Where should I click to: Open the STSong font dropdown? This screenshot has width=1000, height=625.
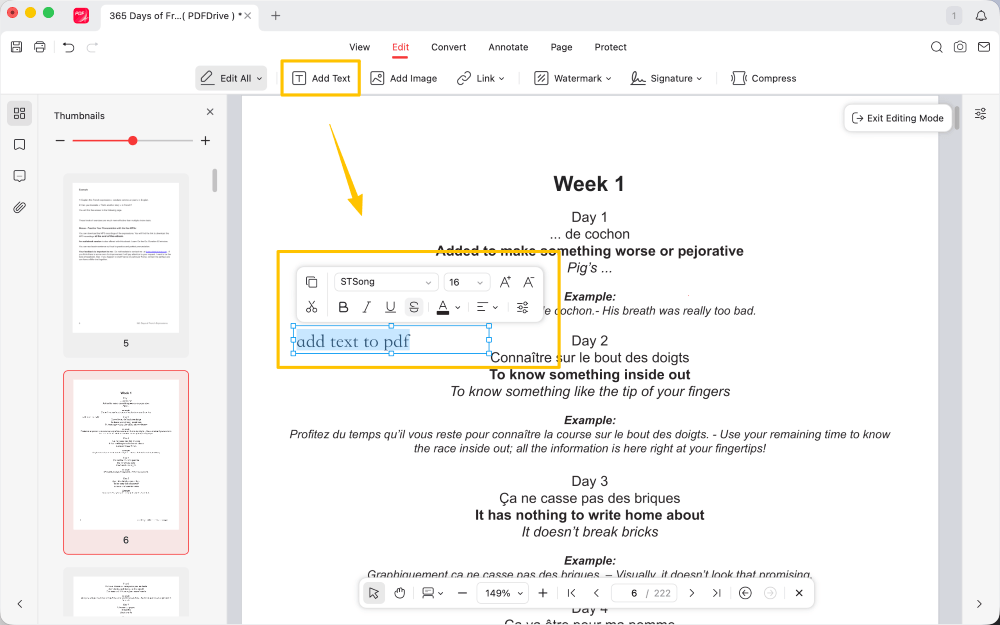click(x=386, y=282)
